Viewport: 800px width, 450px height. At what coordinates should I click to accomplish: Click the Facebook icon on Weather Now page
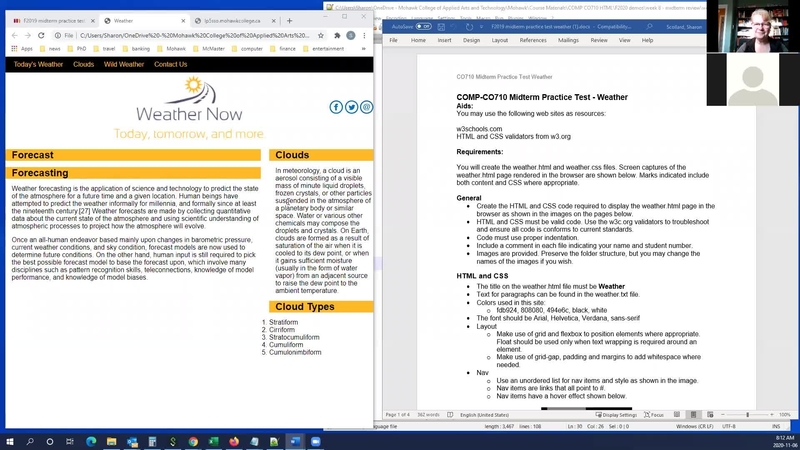click(336, 107)
